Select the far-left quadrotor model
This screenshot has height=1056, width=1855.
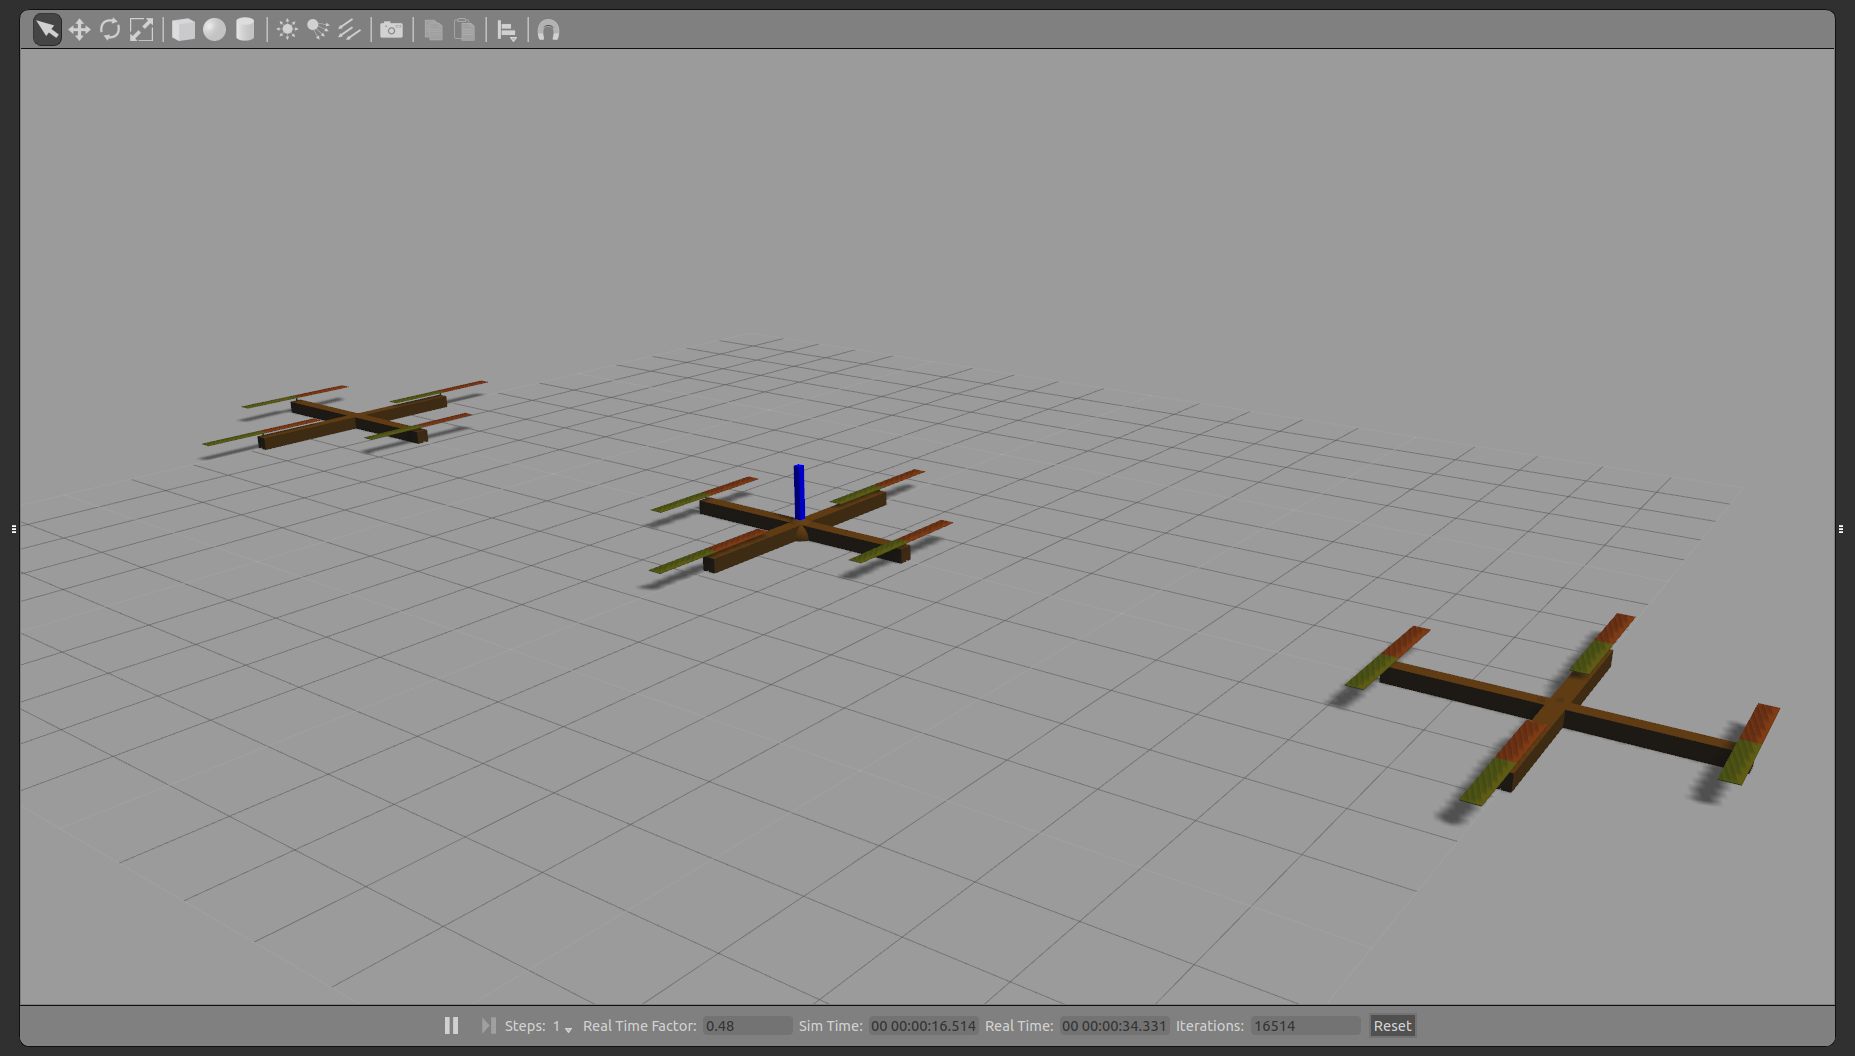[357, 419]
